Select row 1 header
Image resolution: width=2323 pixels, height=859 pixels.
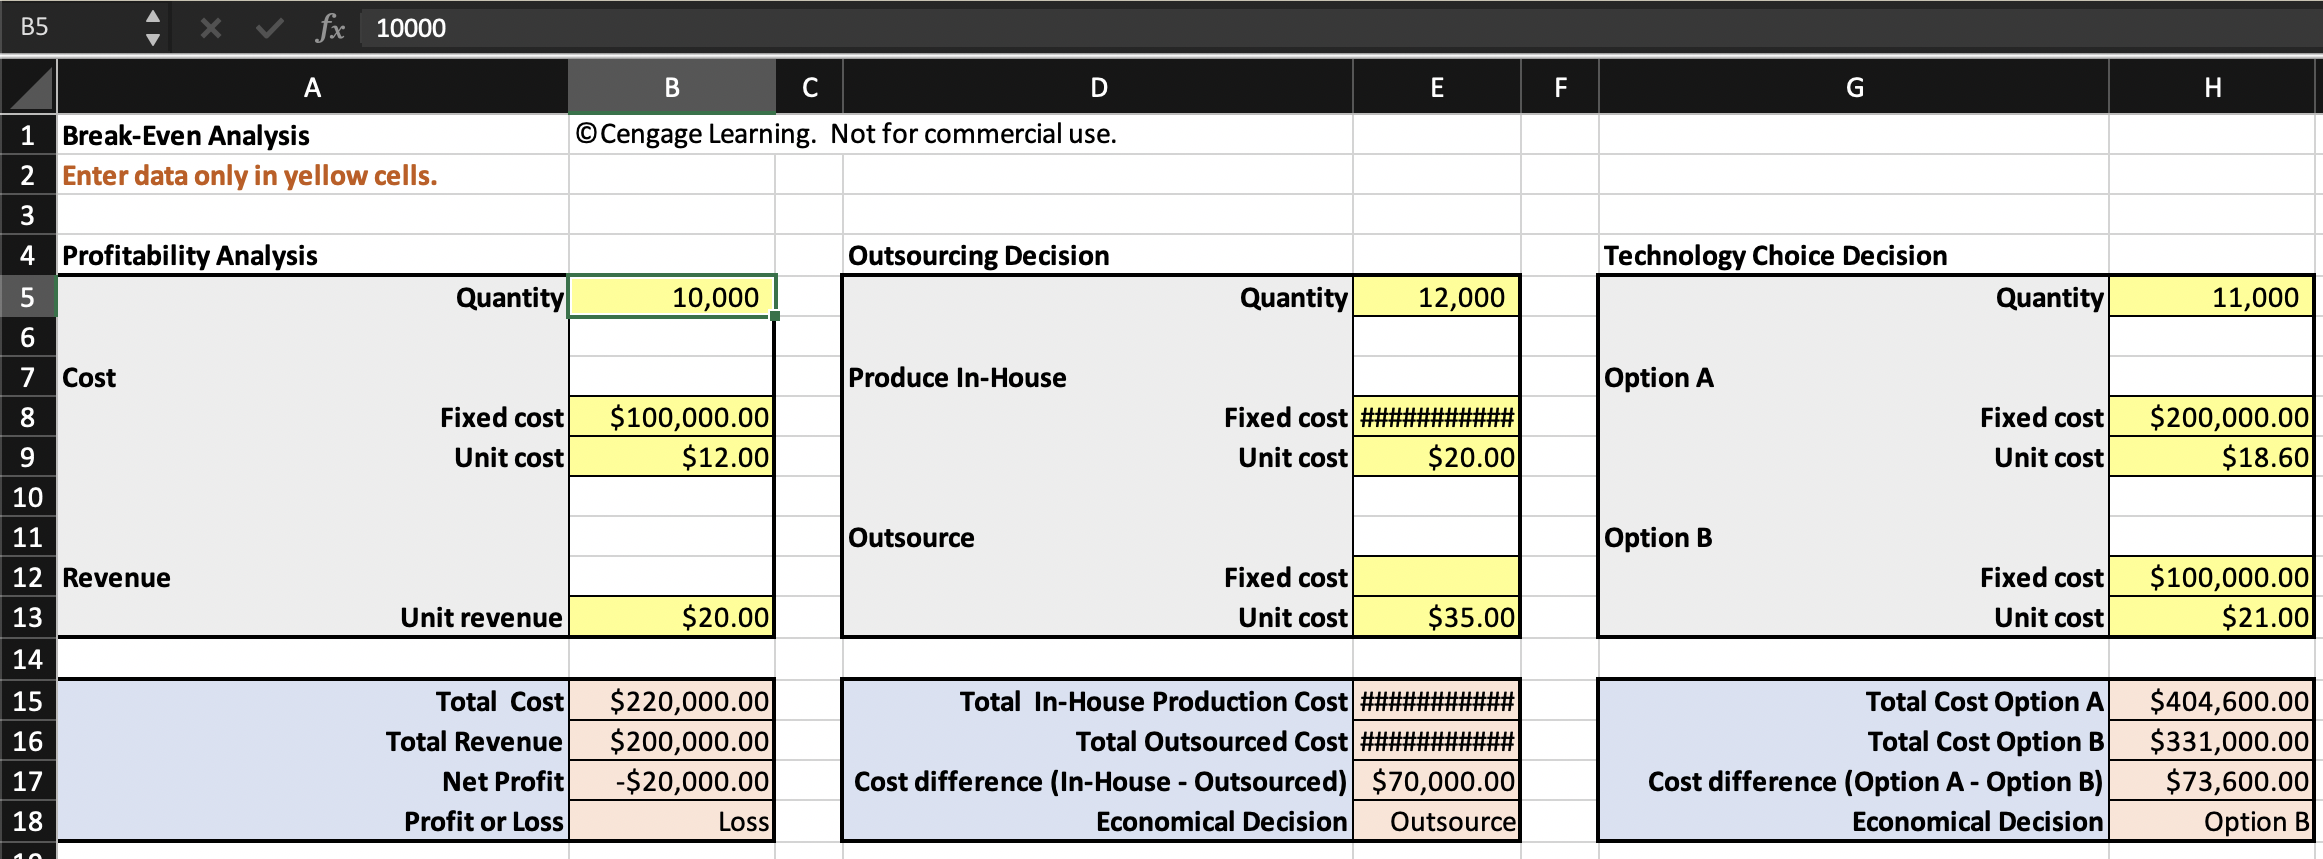(28, 135)
